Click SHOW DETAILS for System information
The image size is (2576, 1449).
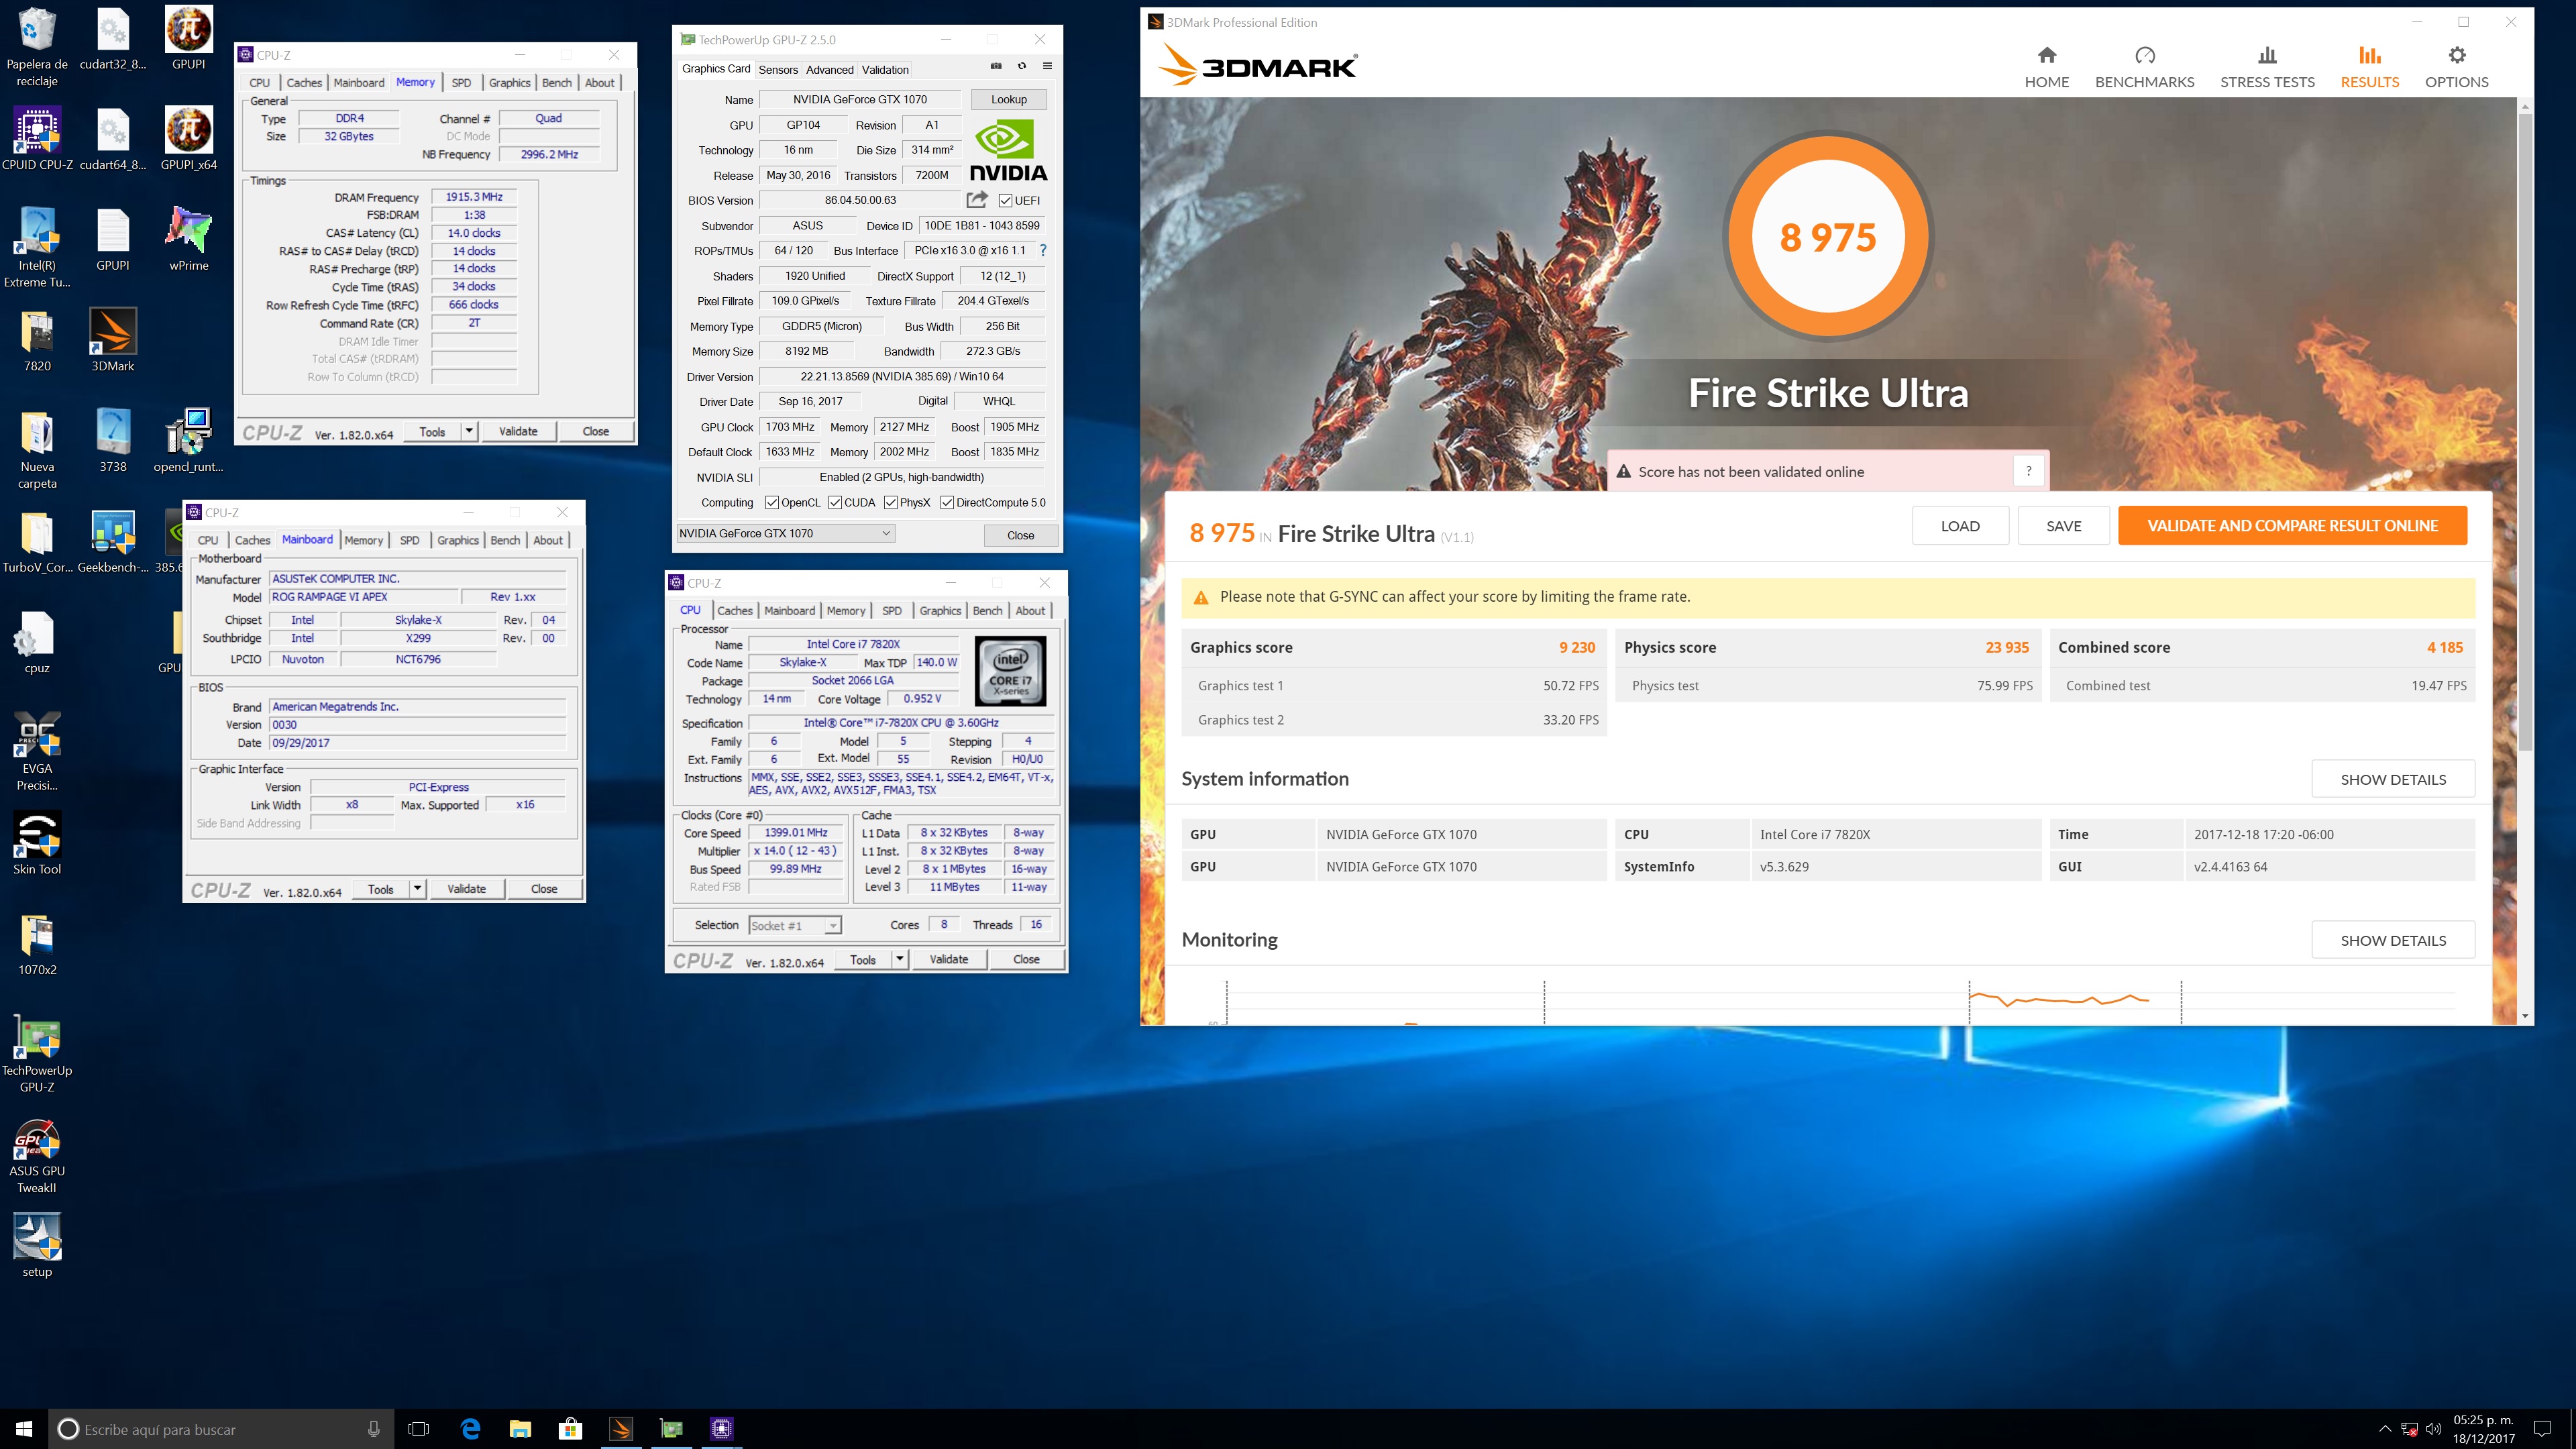[2393, 779]
